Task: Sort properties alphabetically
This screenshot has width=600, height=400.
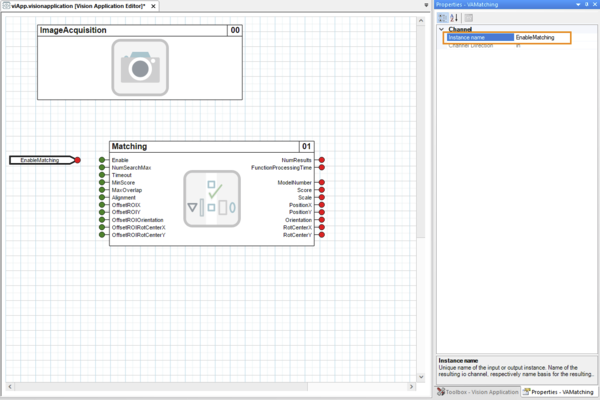Action: (x=454, y=18)
